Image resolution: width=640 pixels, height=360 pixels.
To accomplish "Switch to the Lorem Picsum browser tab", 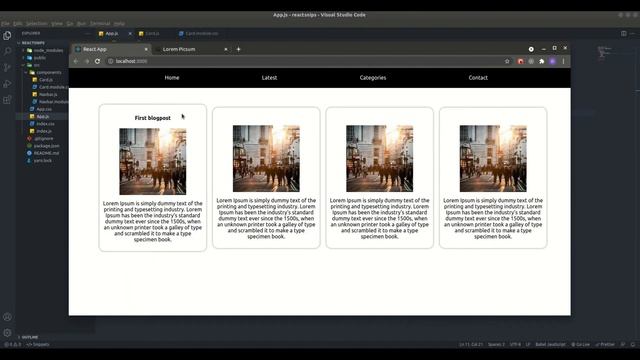I will click(x=191, y=49).
